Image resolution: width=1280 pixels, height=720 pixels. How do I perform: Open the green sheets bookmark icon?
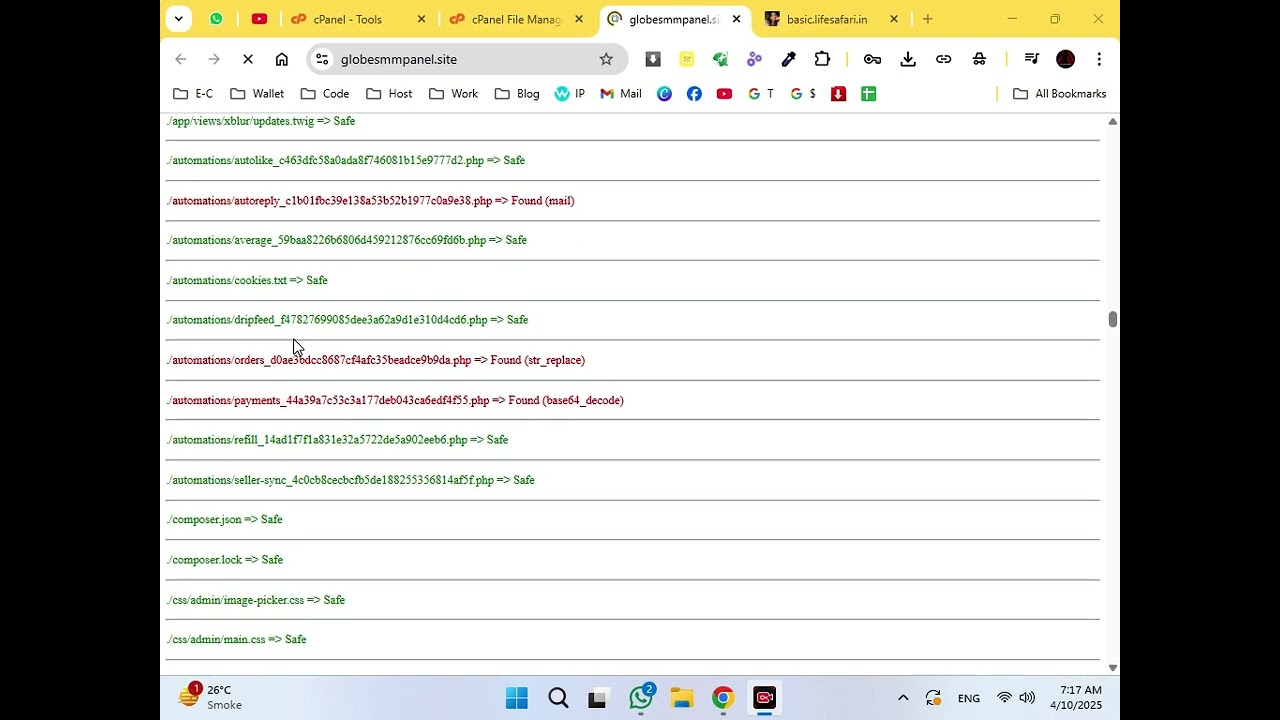[868, 94]
